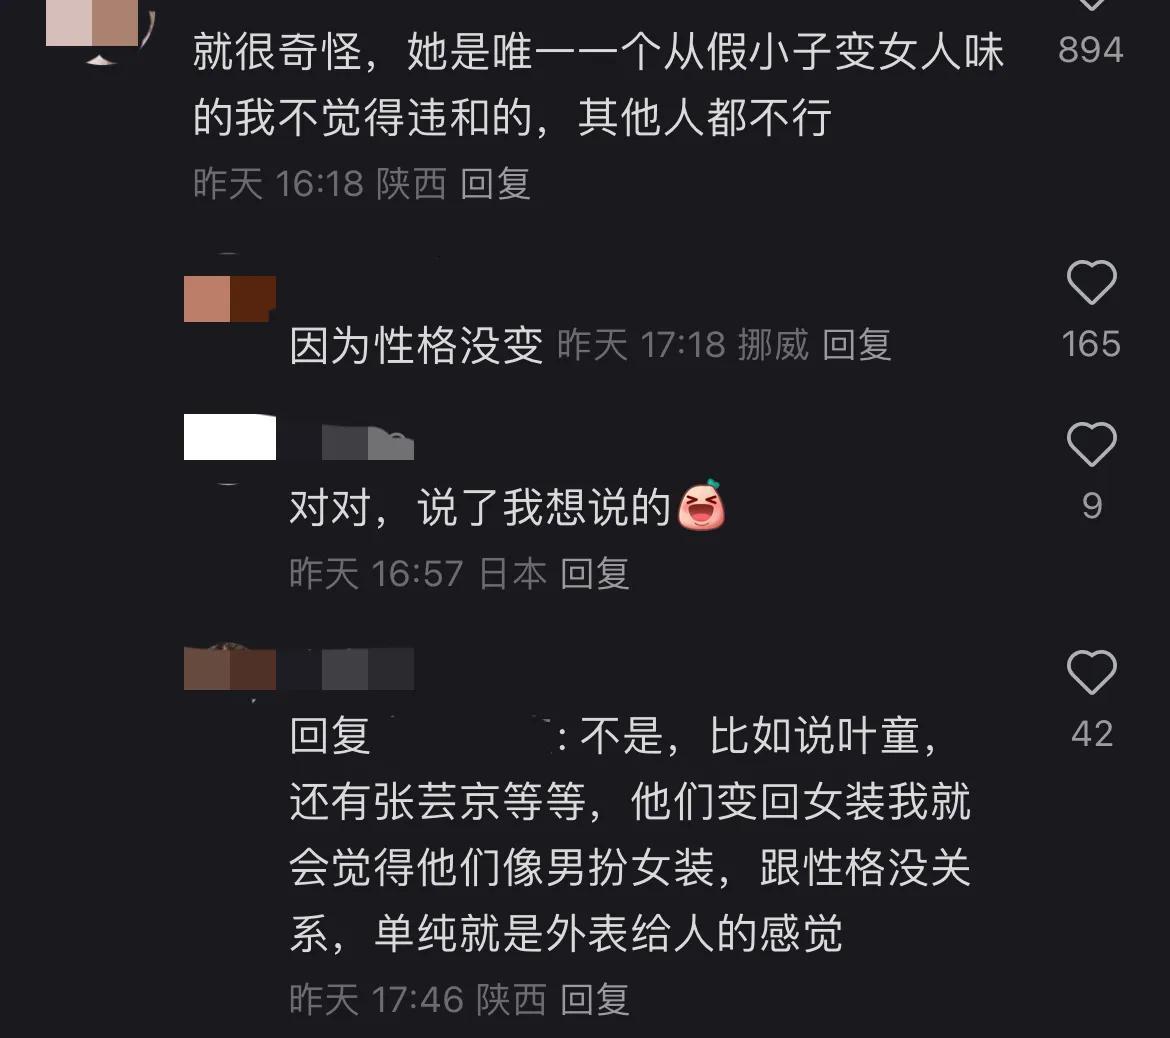Open the blurred username beside the 17:46 avatar

367,669
